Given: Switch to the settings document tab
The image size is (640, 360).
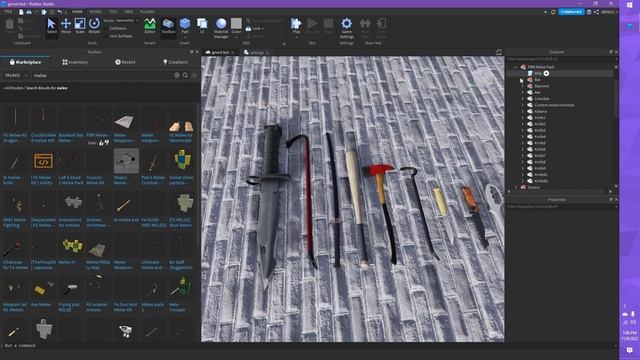Looking at the screenshot, I should pos(256,52).
